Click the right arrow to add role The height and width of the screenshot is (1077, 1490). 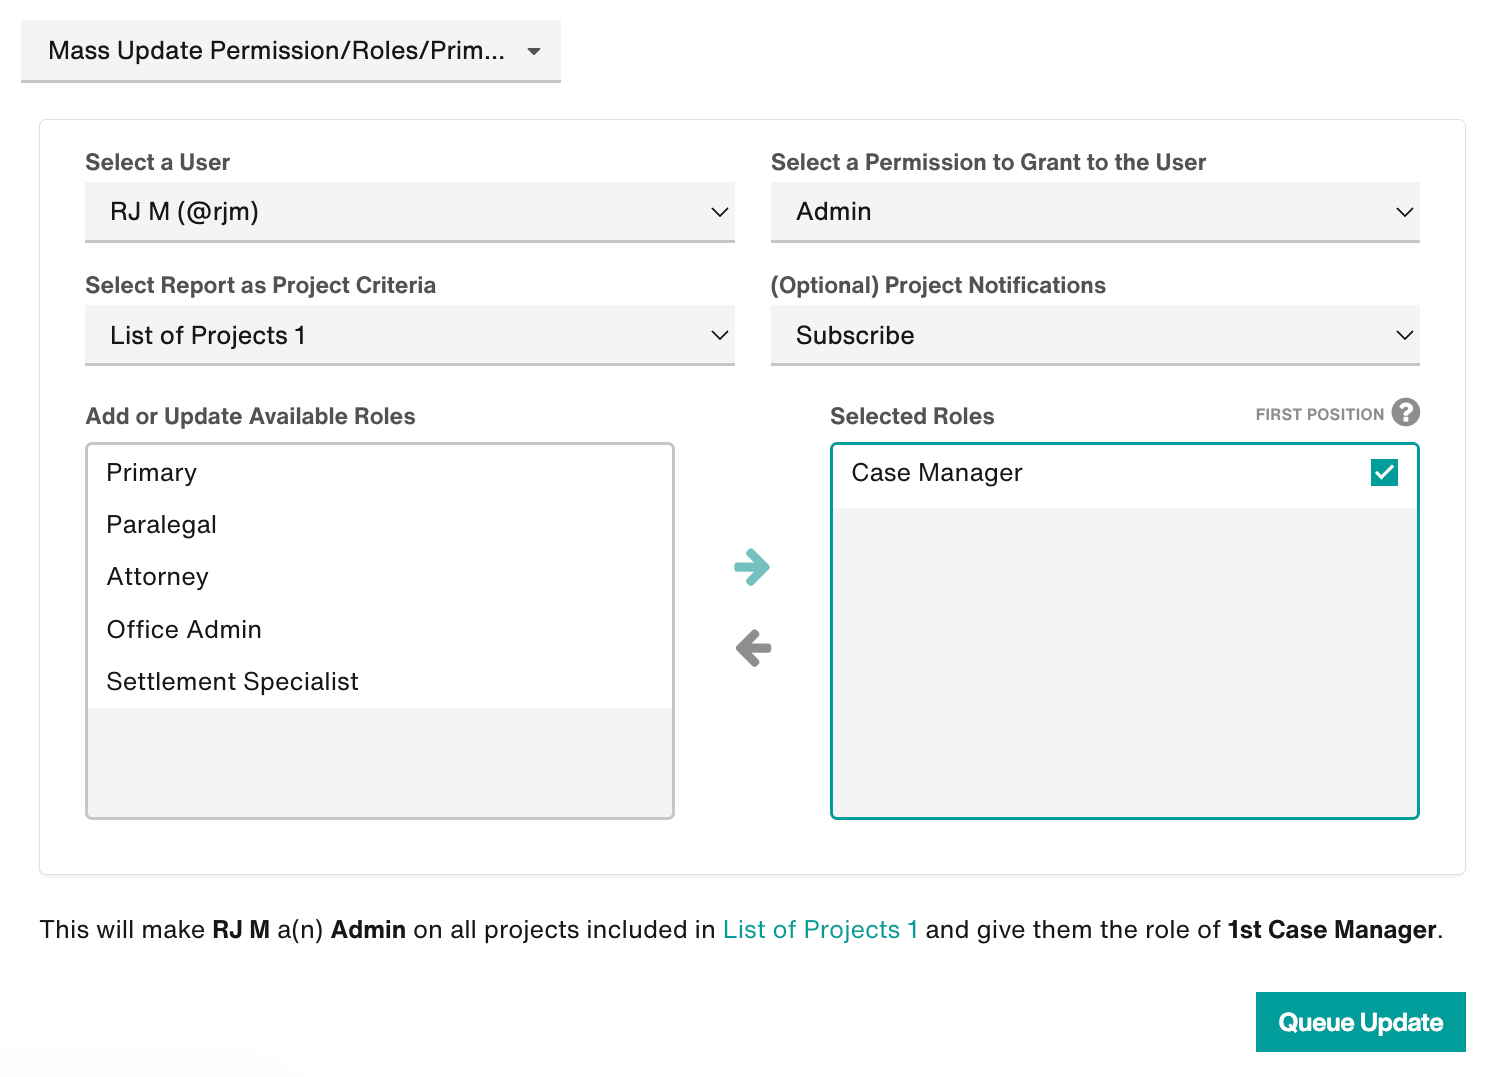click(752, 567)
